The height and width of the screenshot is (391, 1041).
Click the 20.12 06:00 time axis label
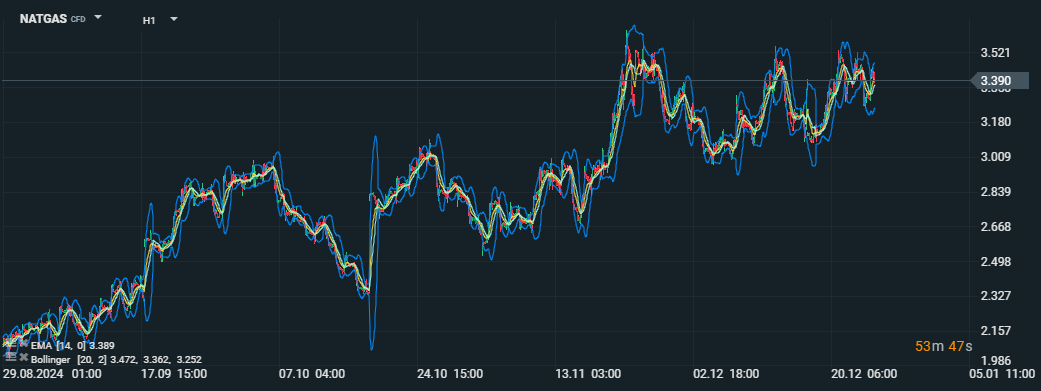pyautogui.click(x=865, y=374)
